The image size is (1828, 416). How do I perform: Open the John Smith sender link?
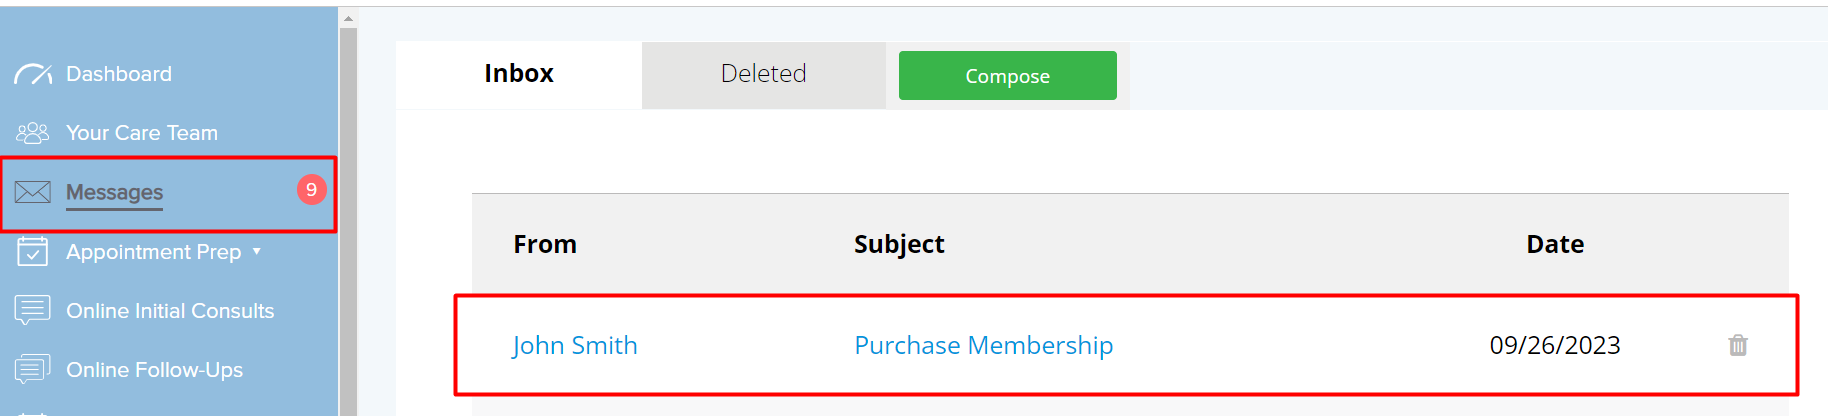[x=575, y=345]
